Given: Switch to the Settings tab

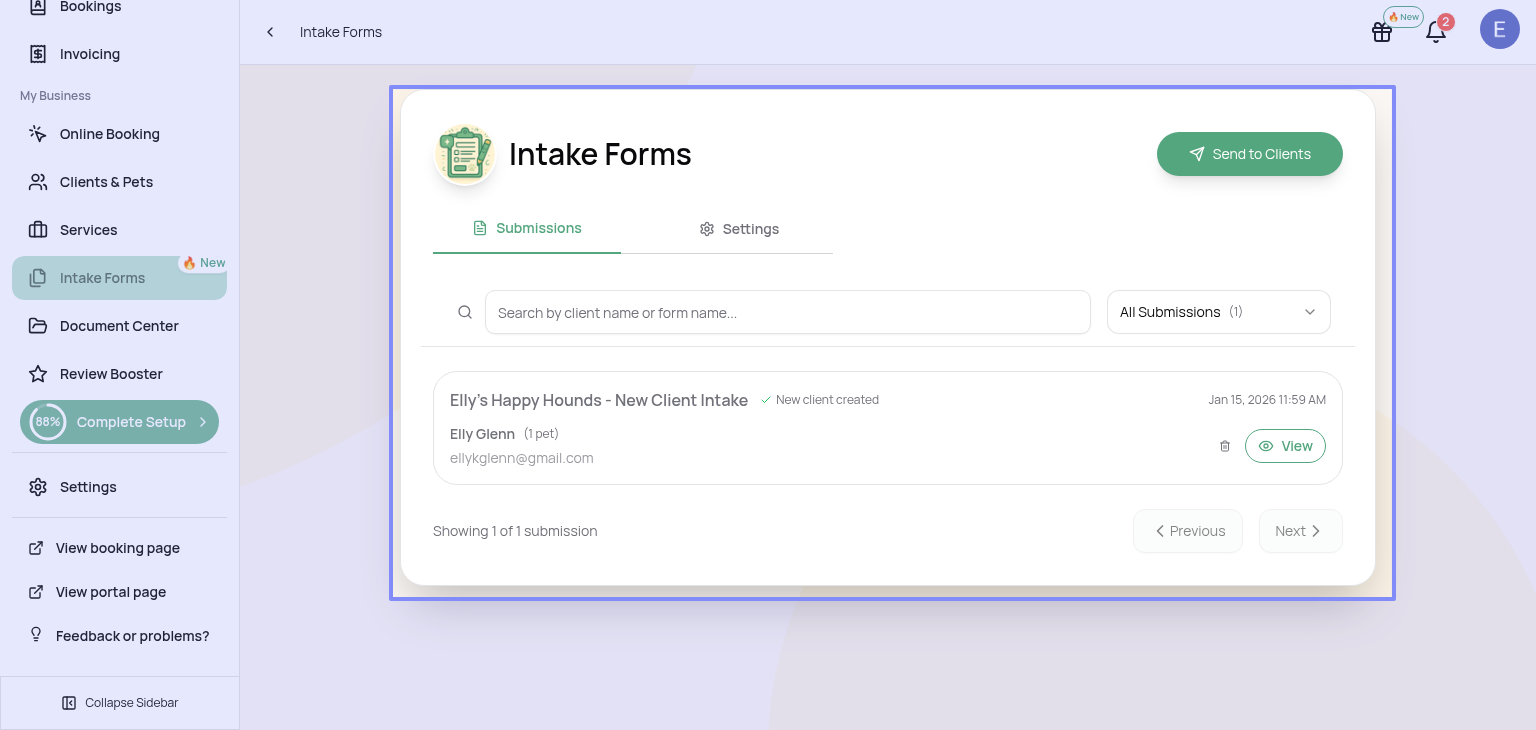Looking at the screenshot, I should point(739,229).
